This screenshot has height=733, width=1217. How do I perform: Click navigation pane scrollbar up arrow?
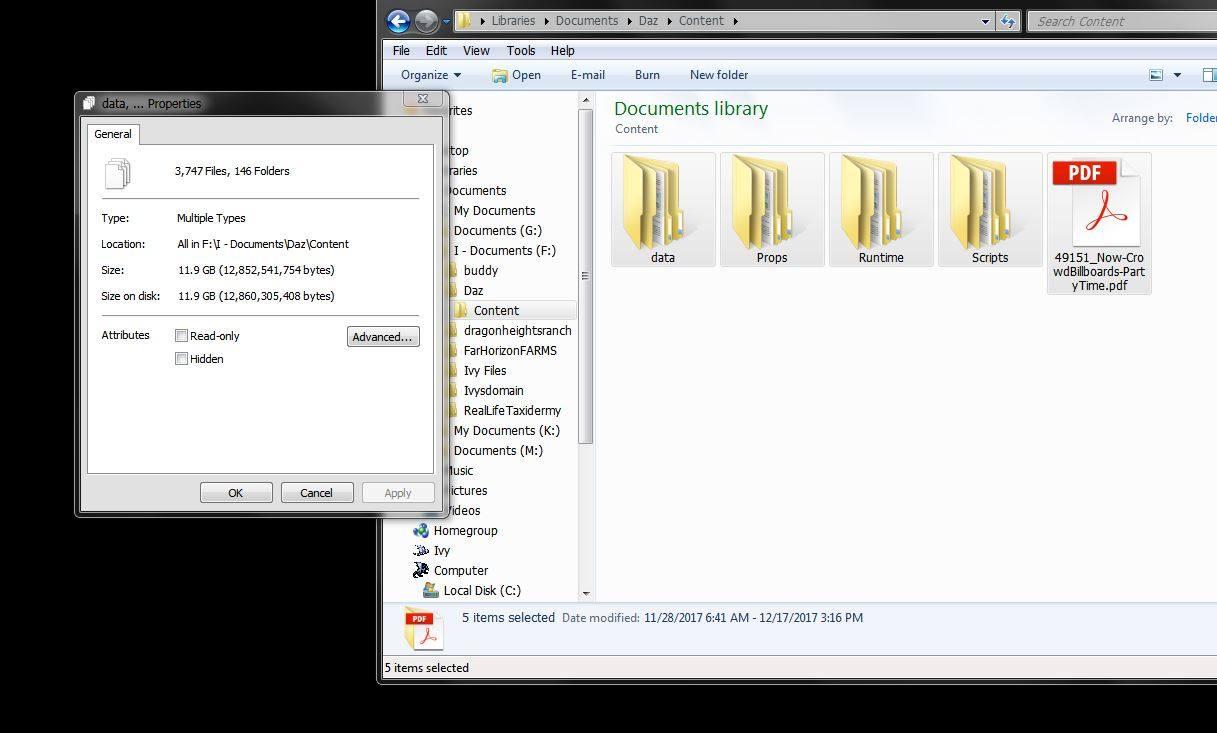586,99
